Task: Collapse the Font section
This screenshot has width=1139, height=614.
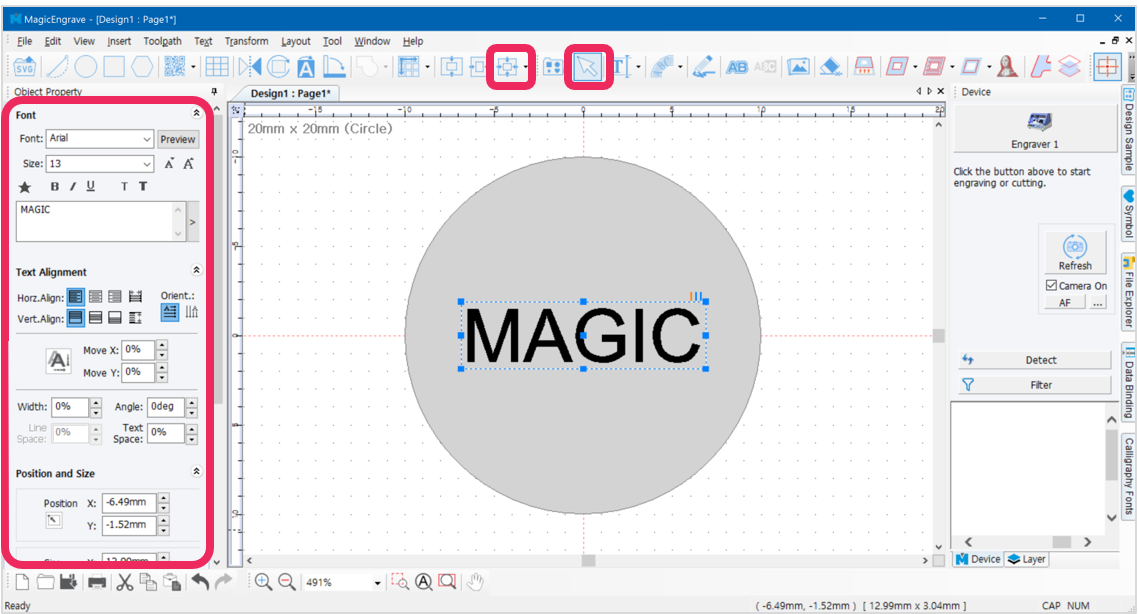Action: coord(196,113)
